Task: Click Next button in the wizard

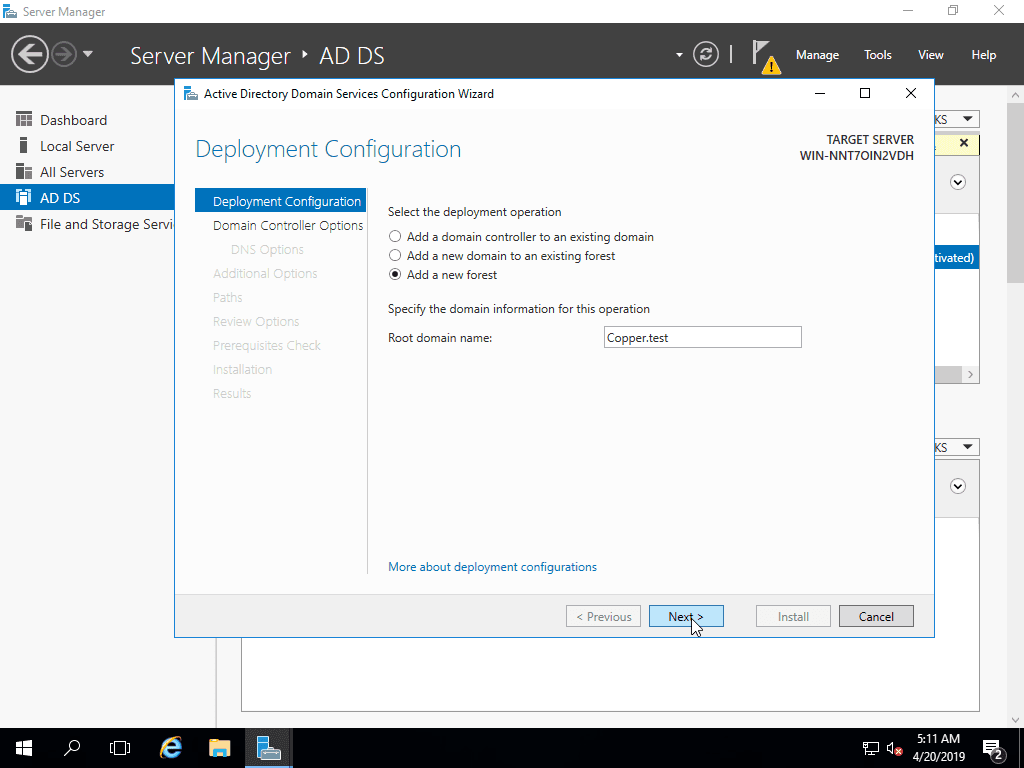Action: [x=686, y=616]
